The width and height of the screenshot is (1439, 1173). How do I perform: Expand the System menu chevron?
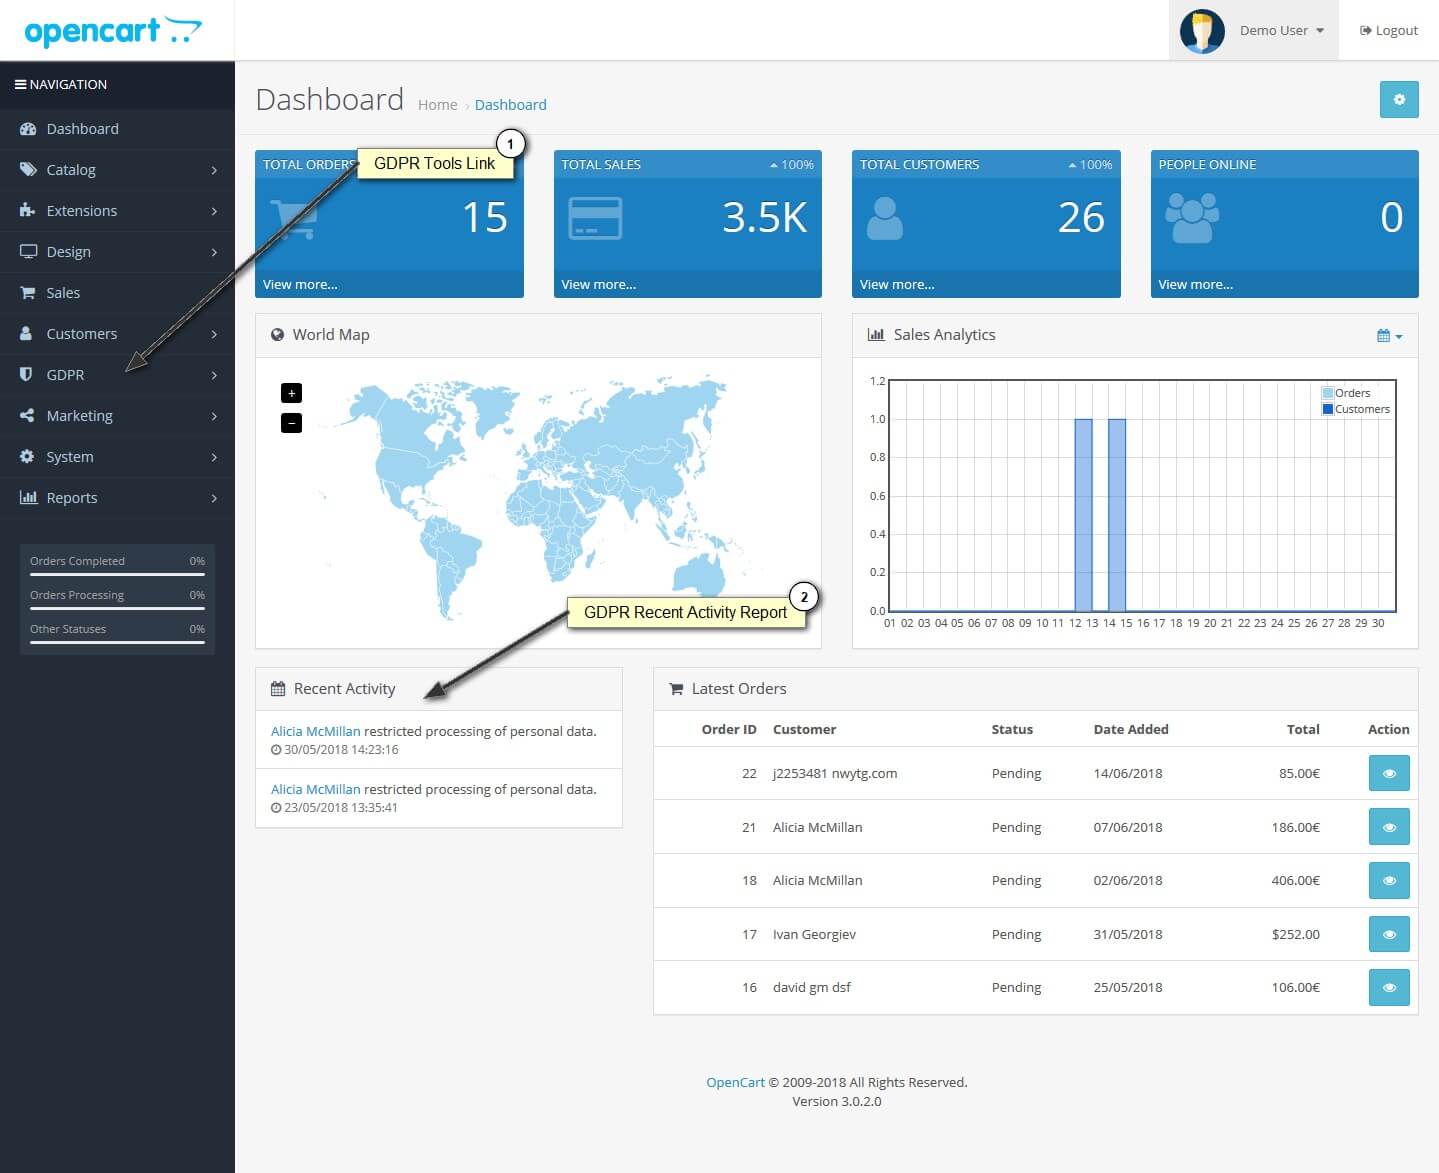tap(214, 457)
